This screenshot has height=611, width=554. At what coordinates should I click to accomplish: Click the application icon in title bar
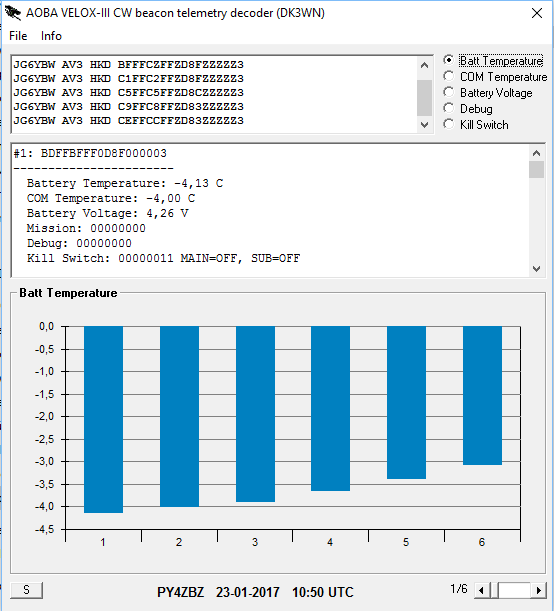pyautogui.click(x=12, y=13)
